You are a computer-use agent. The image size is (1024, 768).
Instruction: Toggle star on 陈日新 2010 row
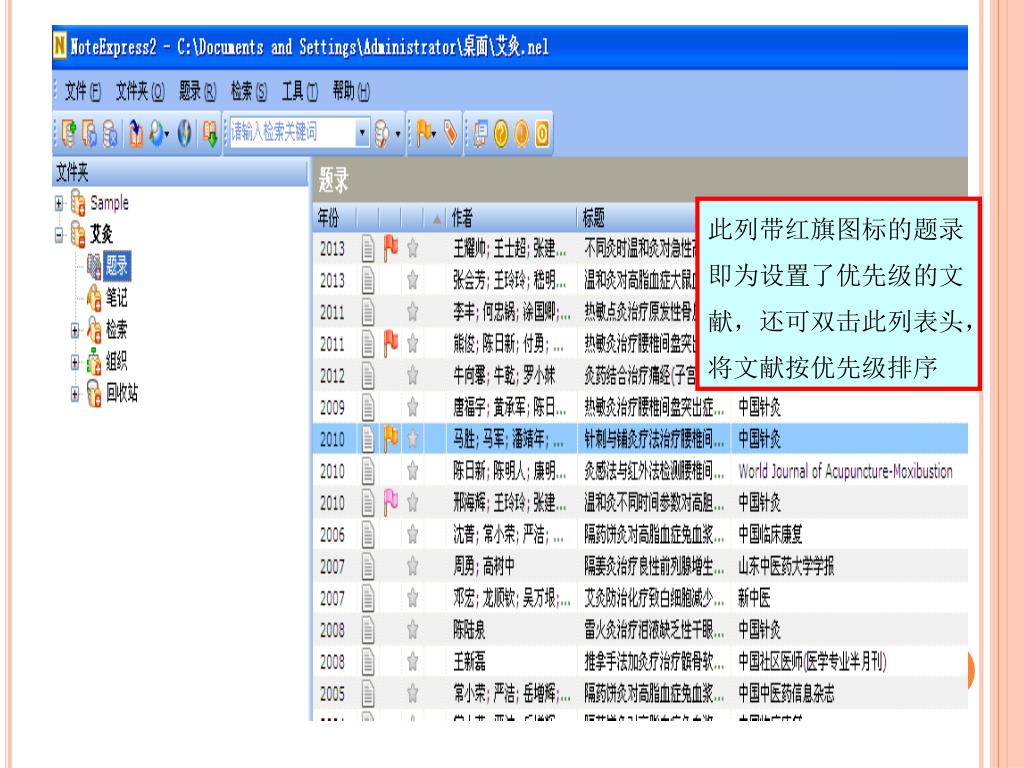coord(413,470)
